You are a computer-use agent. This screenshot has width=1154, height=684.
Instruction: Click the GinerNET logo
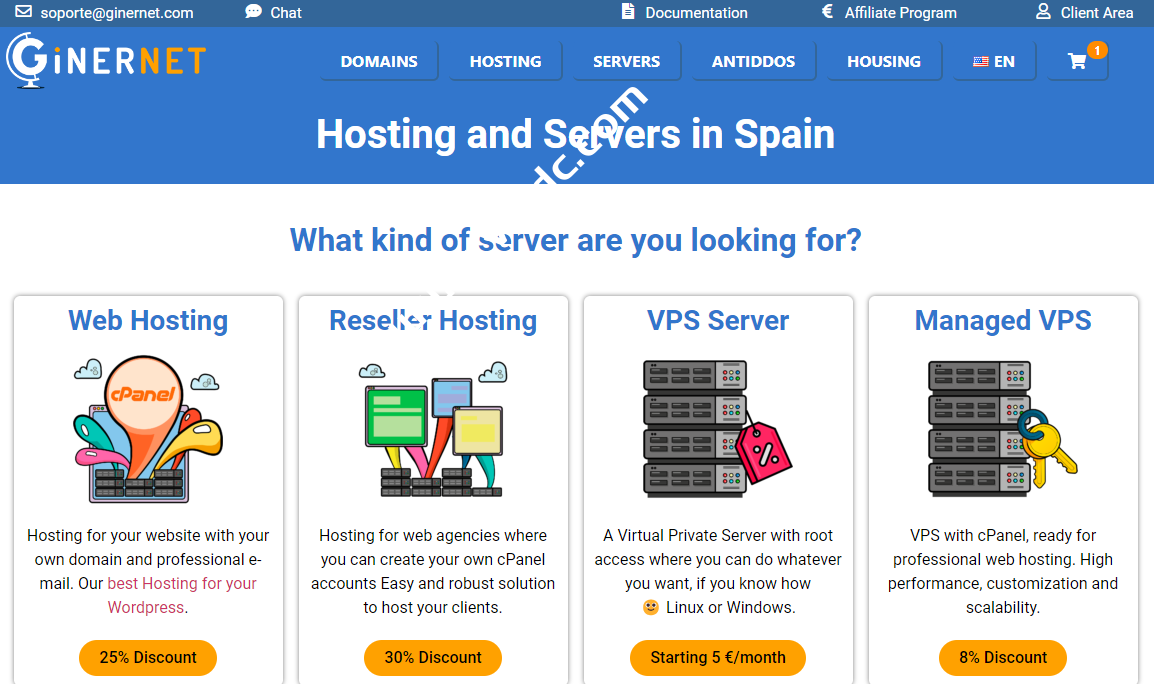(x=106, y=60)
